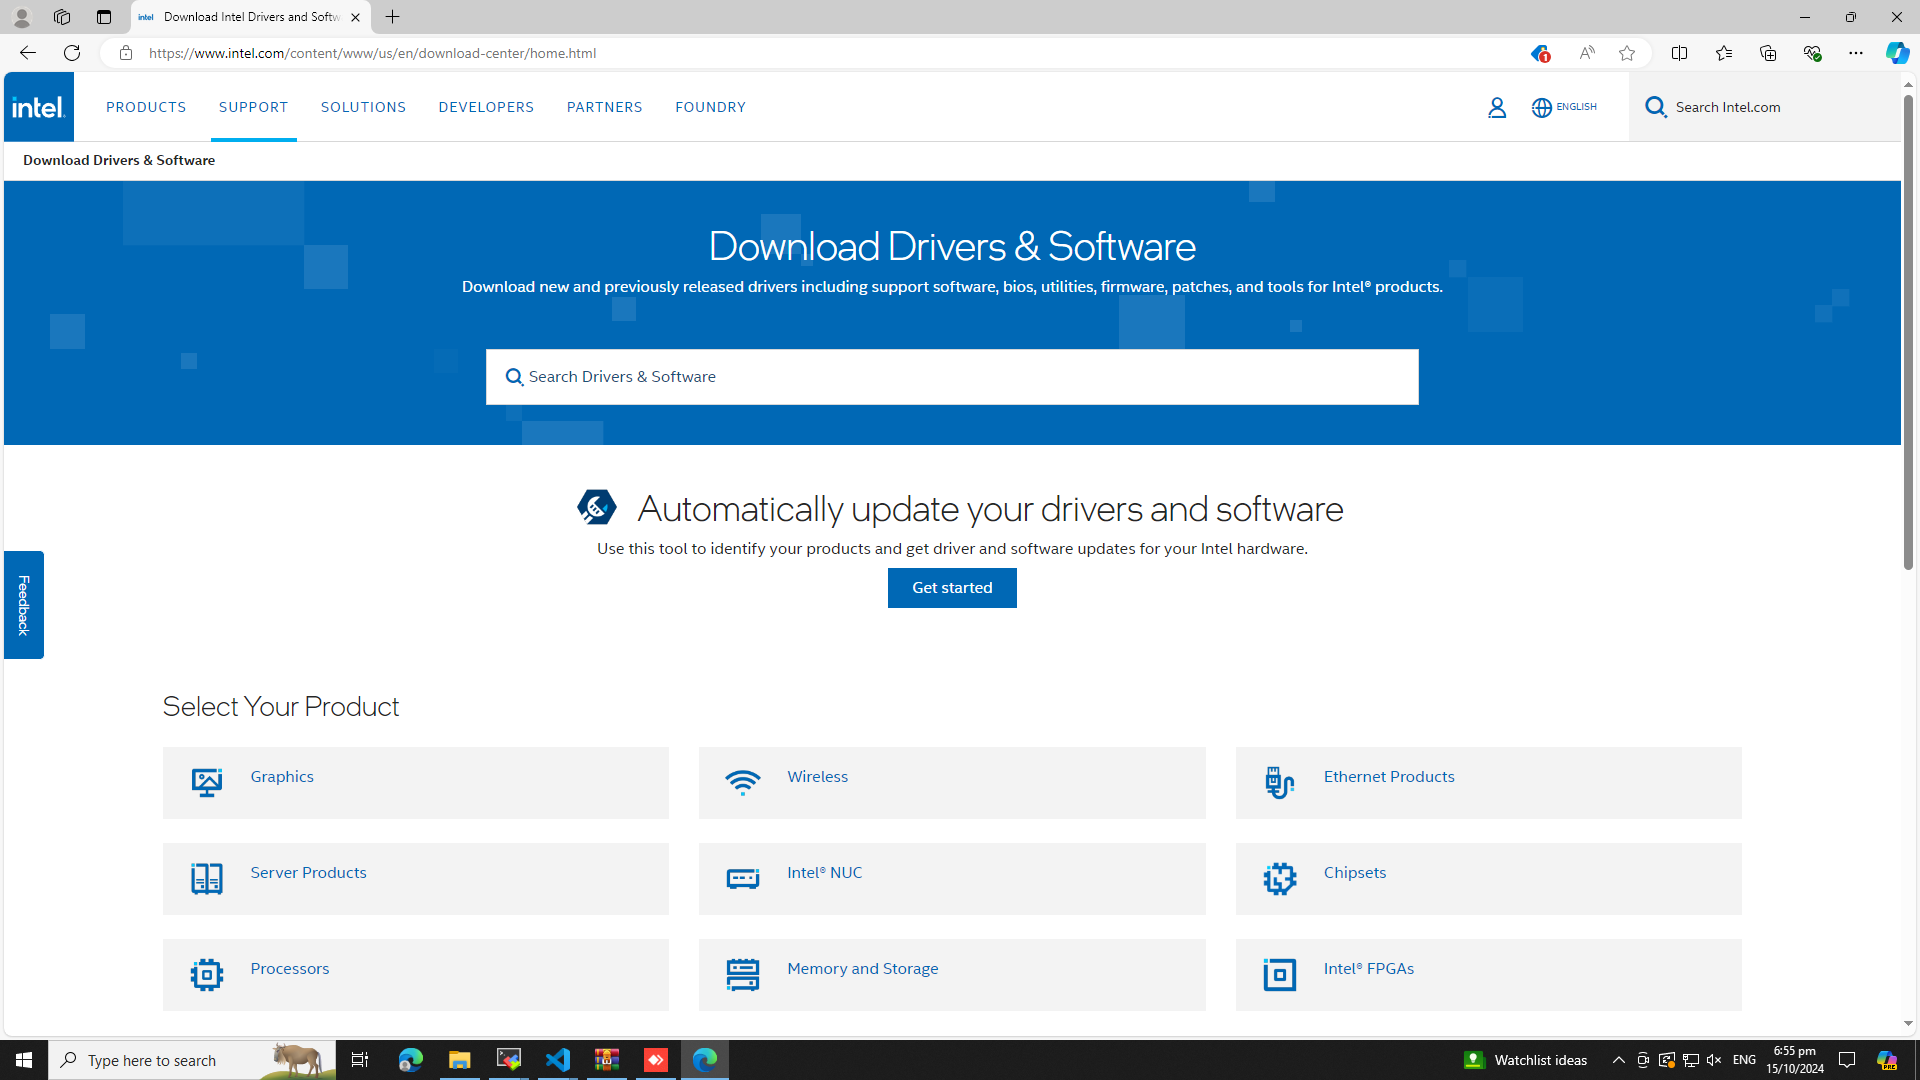Click the Wireless wifi icon
Image resolution: width=1920 pixels, height=1080 pixels.
pos(743,782)
